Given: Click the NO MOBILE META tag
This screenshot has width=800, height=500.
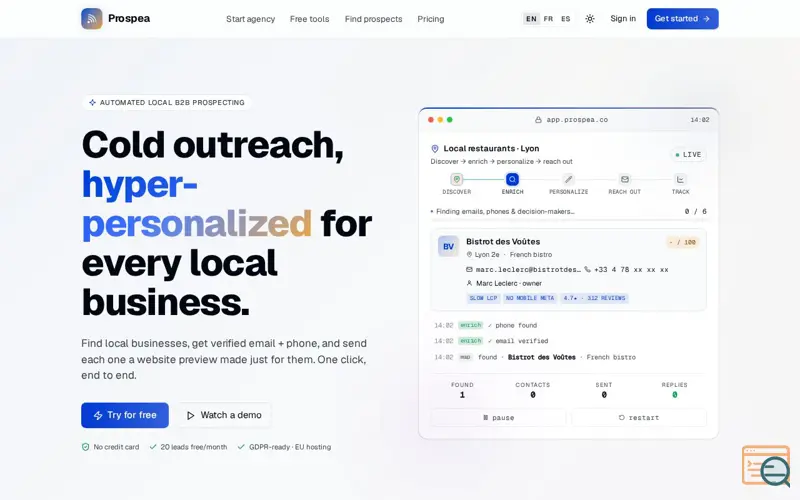Looking at the screenshot, I should [x=530, y=298].
